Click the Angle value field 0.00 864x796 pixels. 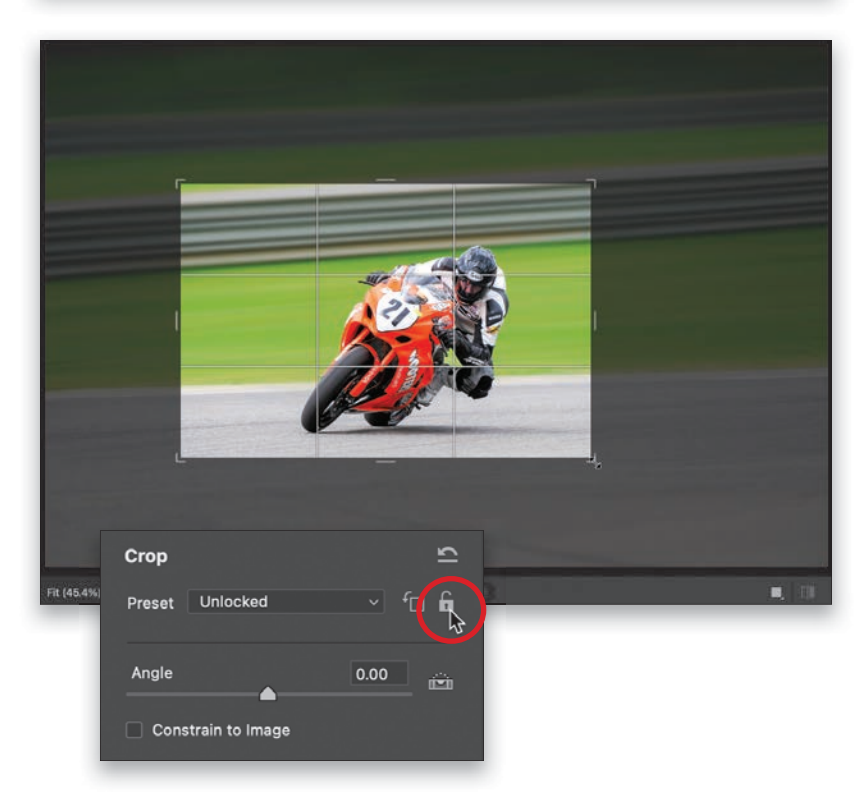(379, 674)
